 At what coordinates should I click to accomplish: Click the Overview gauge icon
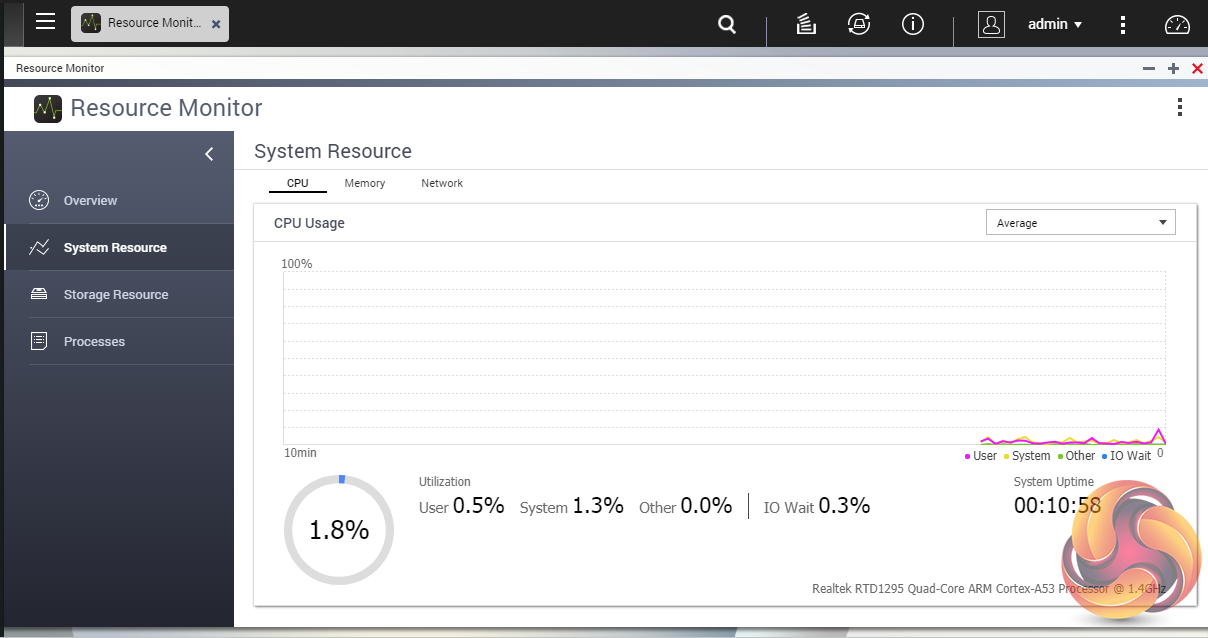(x=39, y=200)
